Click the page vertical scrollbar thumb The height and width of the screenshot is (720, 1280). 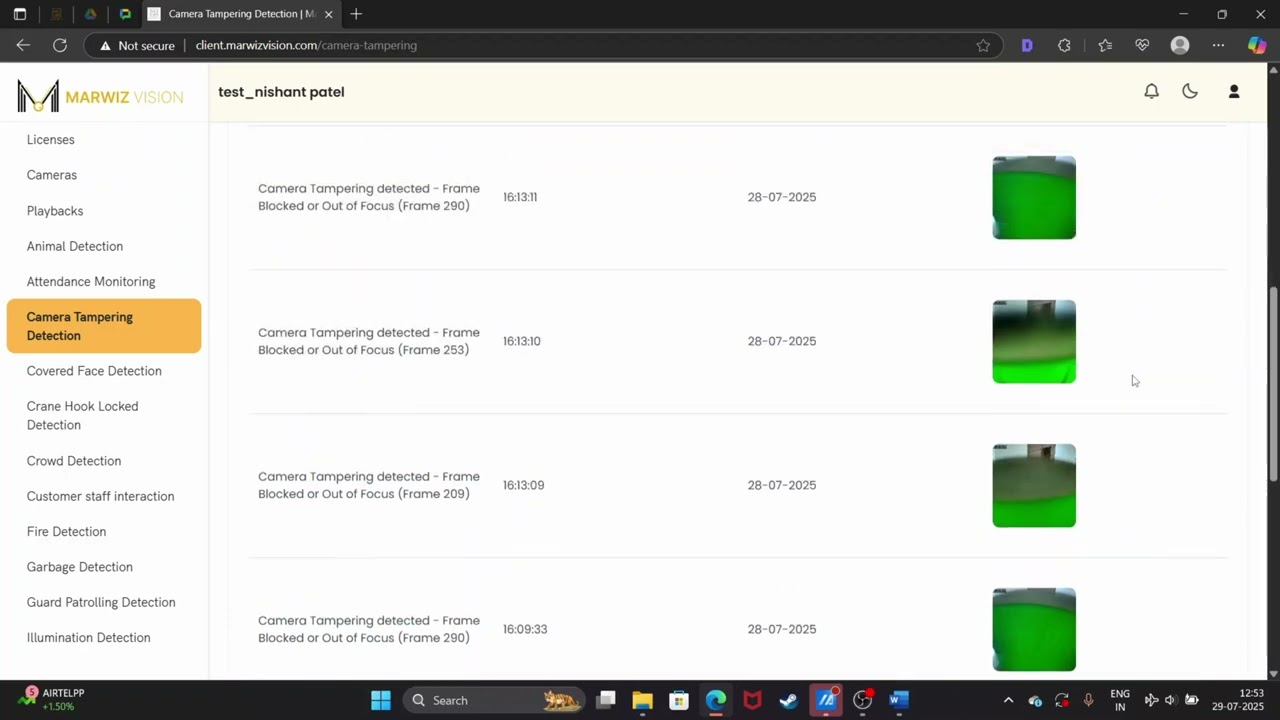point(1273,384)
